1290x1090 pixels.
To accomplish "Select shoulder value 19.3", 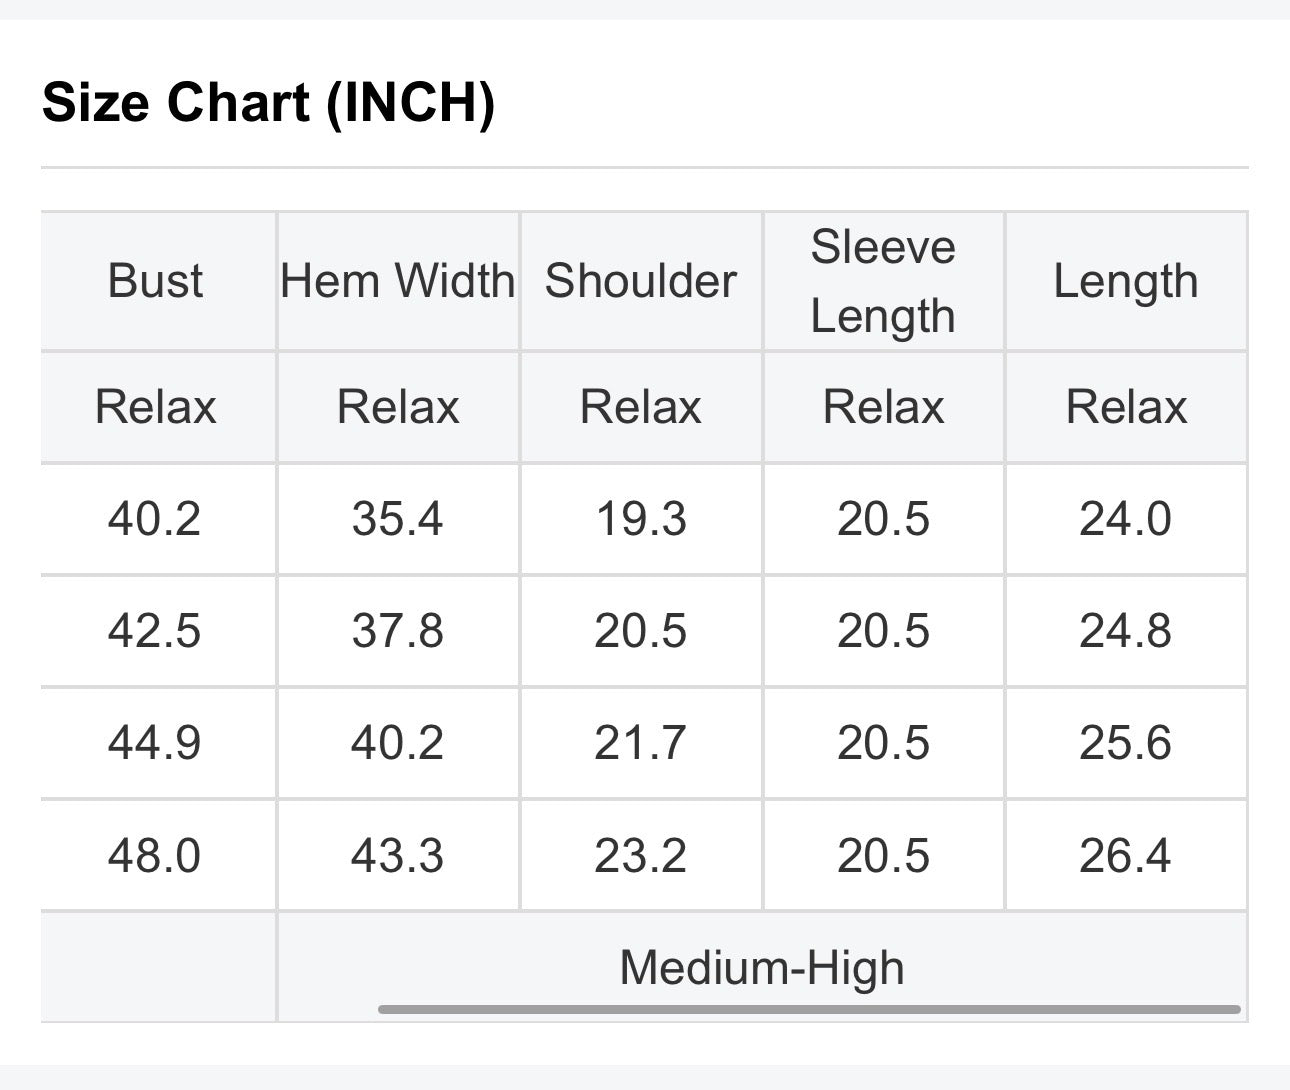I will 641,519.
